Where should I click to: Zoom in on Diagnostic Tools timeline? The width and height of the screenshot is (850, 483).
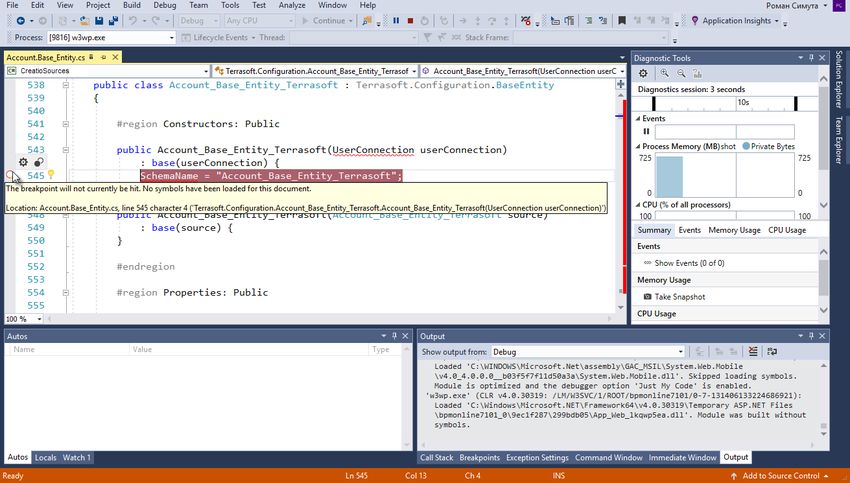click(665, 73)
